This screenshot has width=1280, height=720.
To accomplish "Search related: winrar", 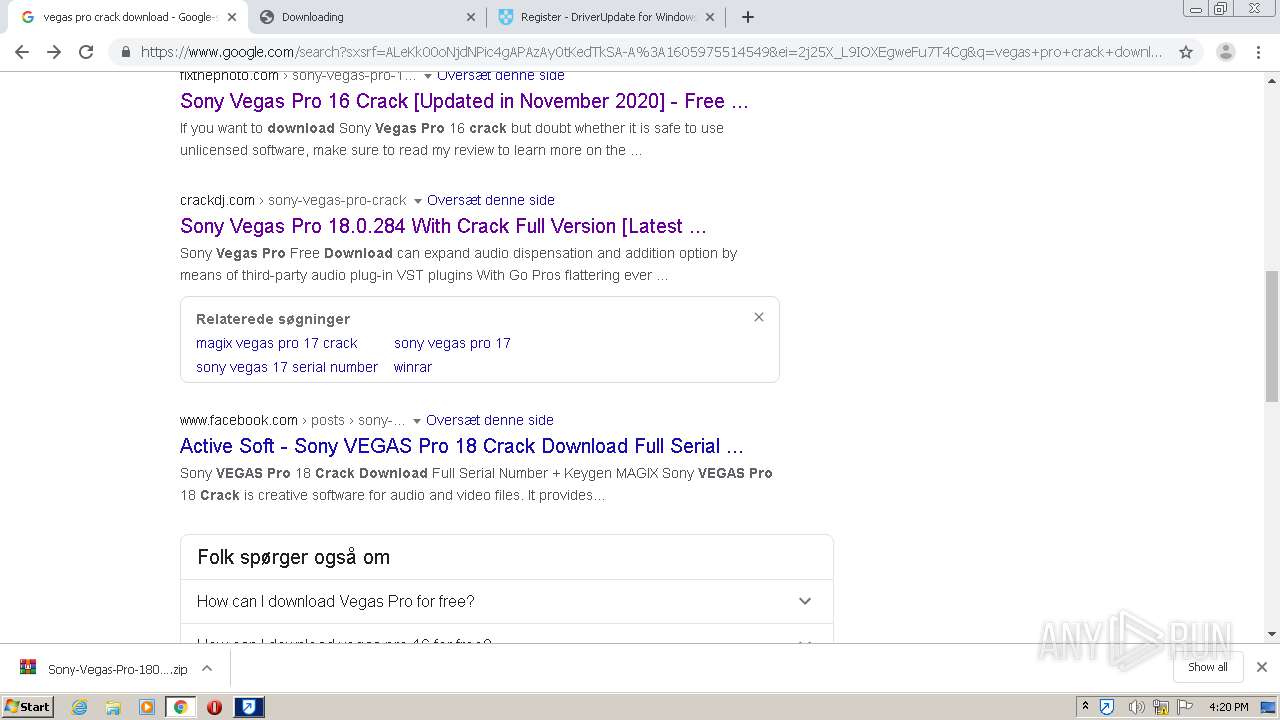I will click(413, 367).
